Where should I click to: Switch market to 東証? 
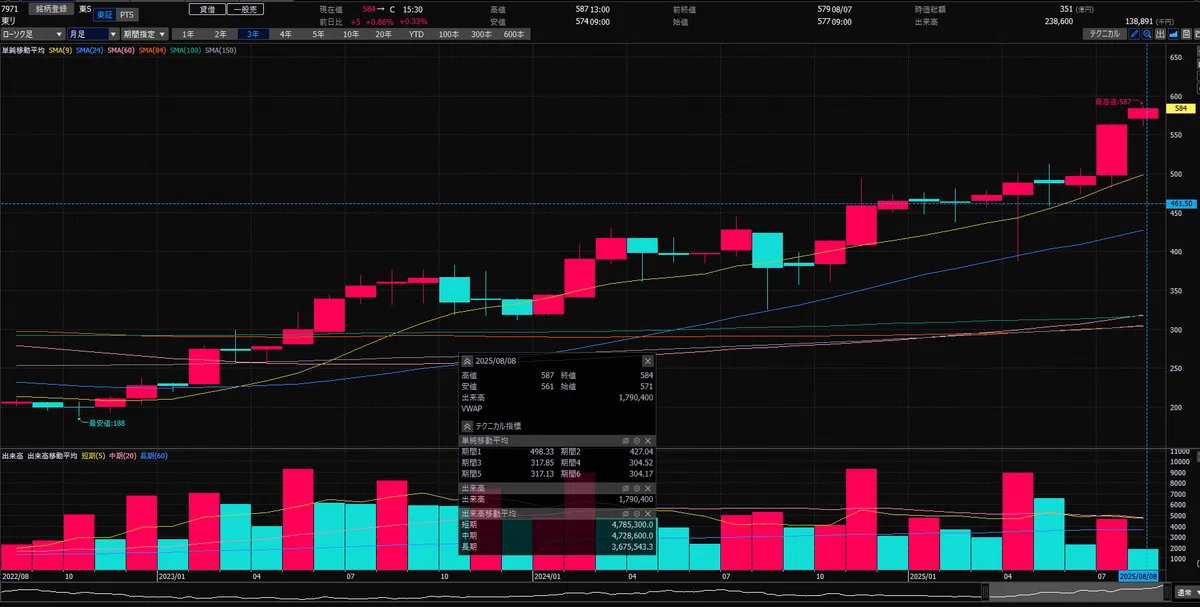[x=104, y=15]
